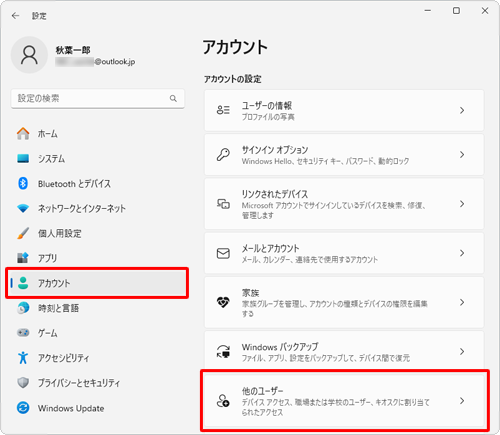Click the Bluetooth icon in the sidebar
Image resolution: width=500 pixels, height=435 pixels.
coord(23,183)
